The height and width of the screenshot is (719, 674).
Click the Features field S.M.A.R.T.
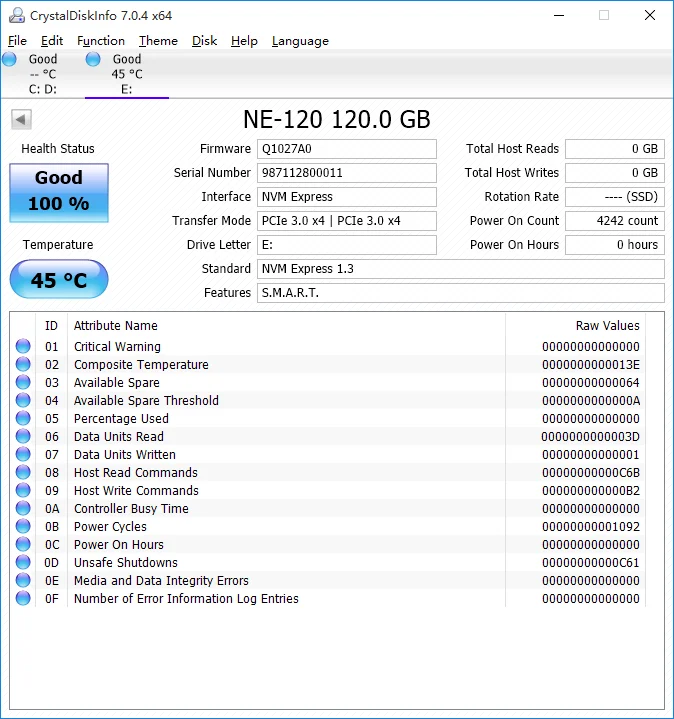461,293
